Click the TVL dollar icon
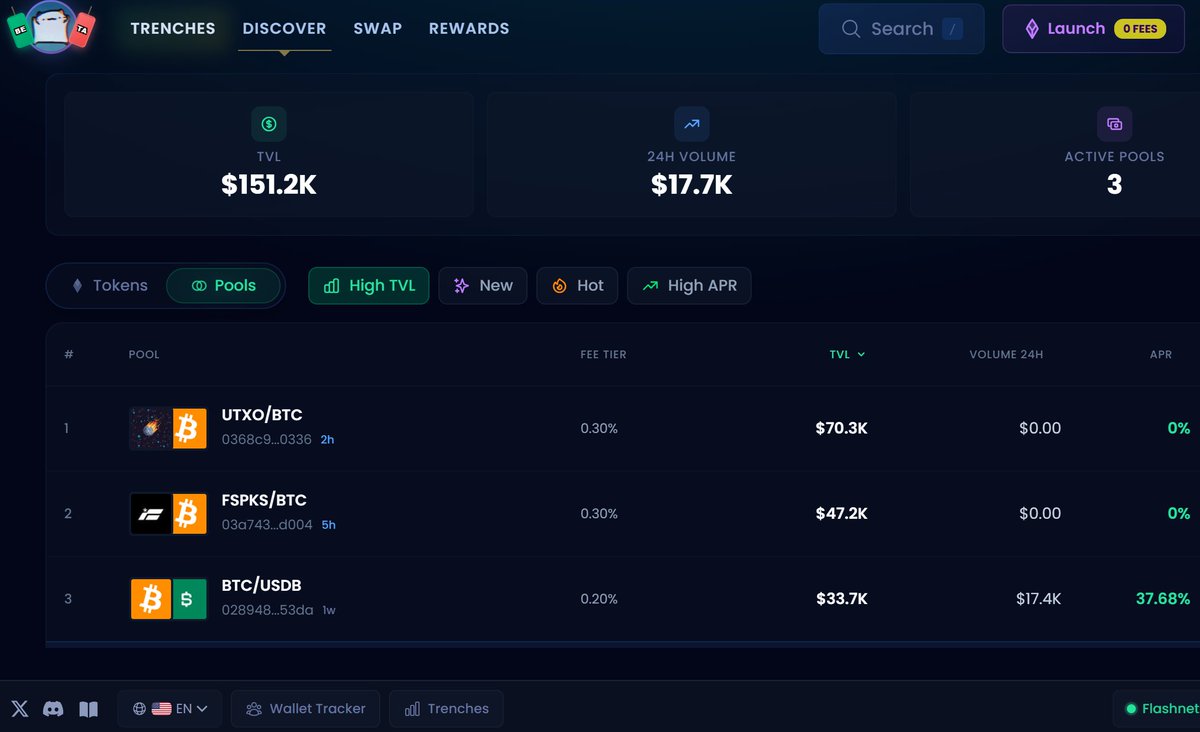Screen dimensions: 1200x732 click(269, 124)
